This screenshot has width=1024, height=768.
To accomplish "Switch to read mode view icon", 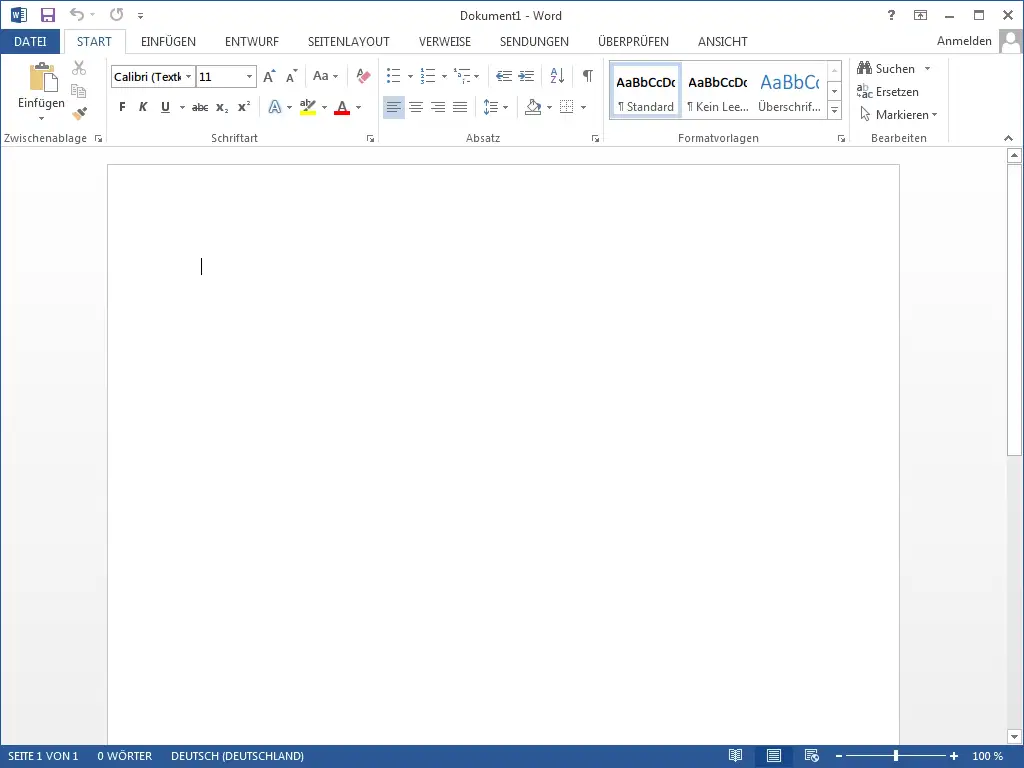I will point(736,756).
